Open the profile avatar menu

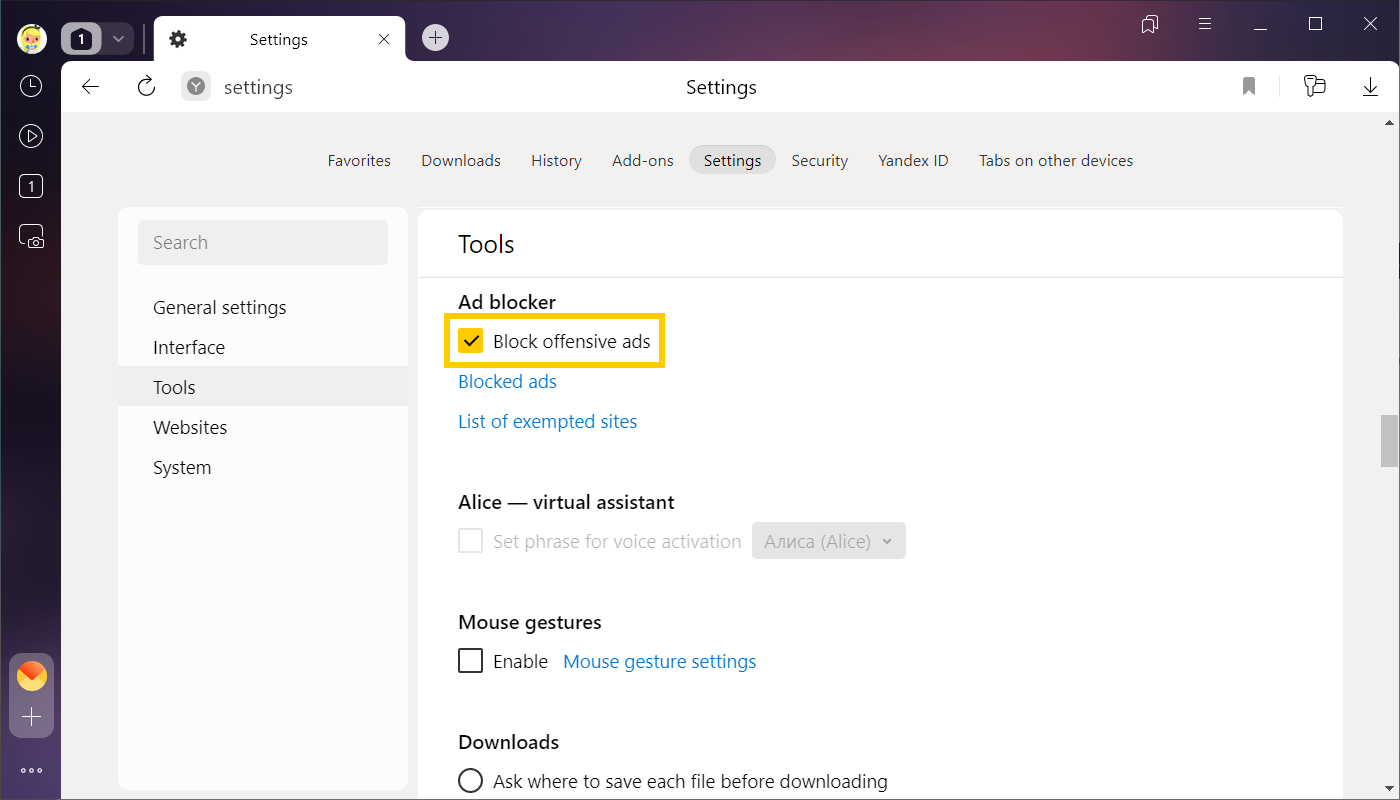click(32, 39)
